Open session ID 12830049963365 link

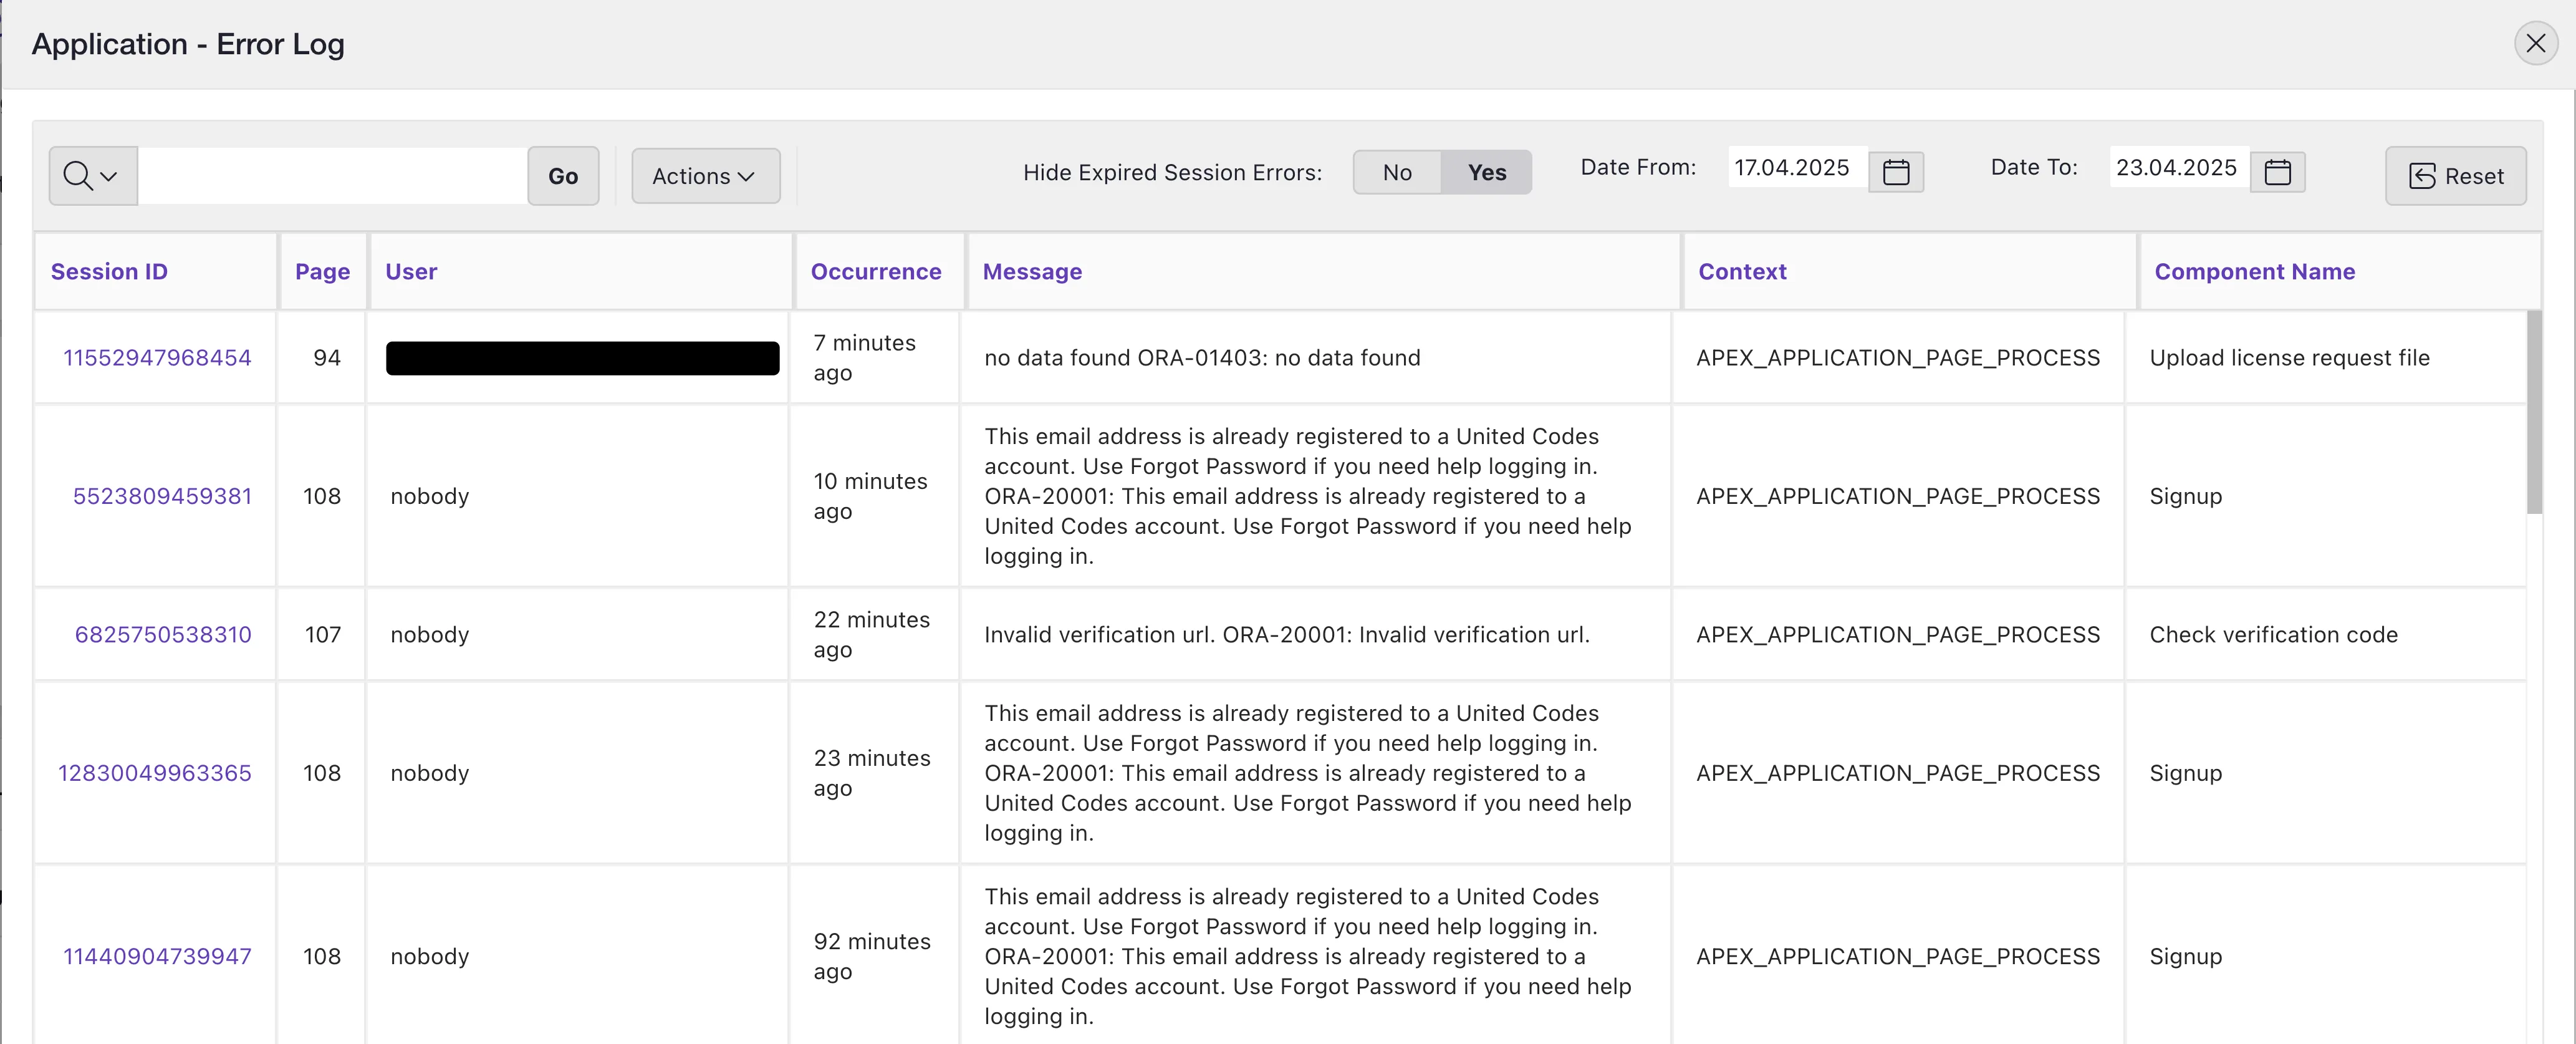pos(155,773)
